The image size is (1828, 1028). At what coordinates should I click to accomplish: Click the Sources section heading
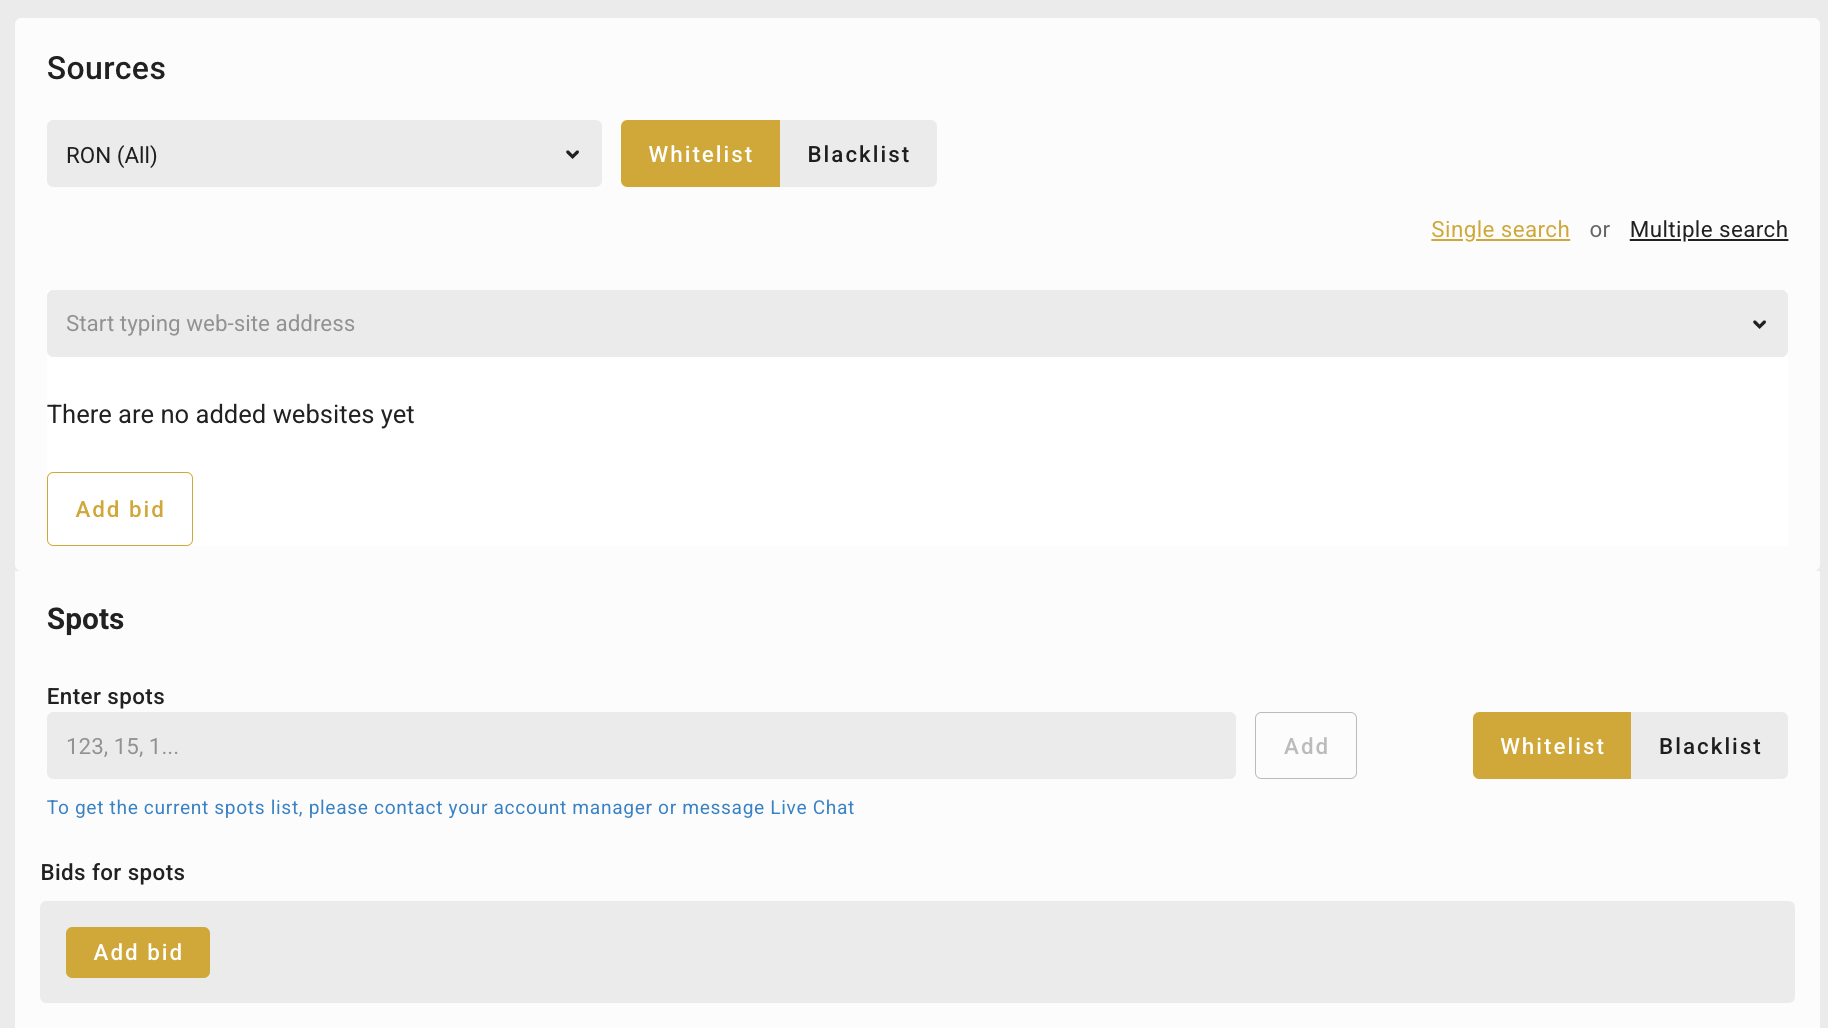[x=106, y=68]
